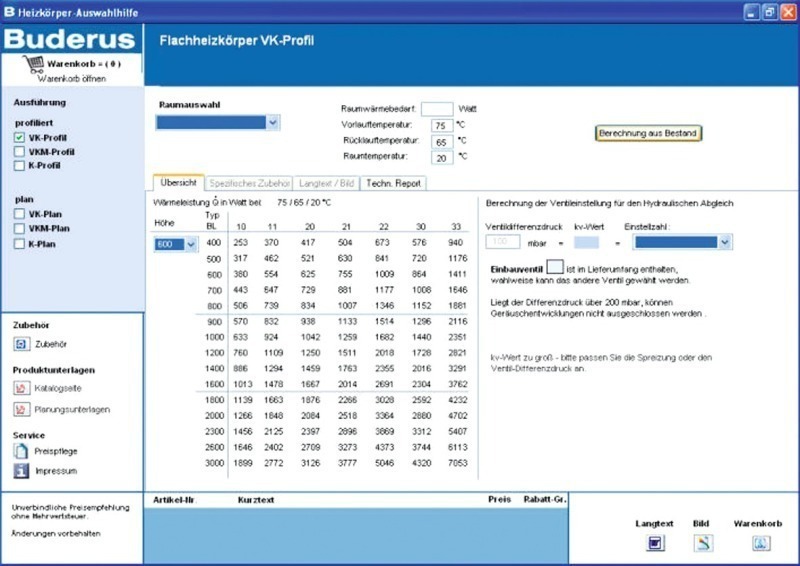This screenshot has height=566, width=800.
Task: Select value 3312 in BL 2300 row
Action: point(421,431)
